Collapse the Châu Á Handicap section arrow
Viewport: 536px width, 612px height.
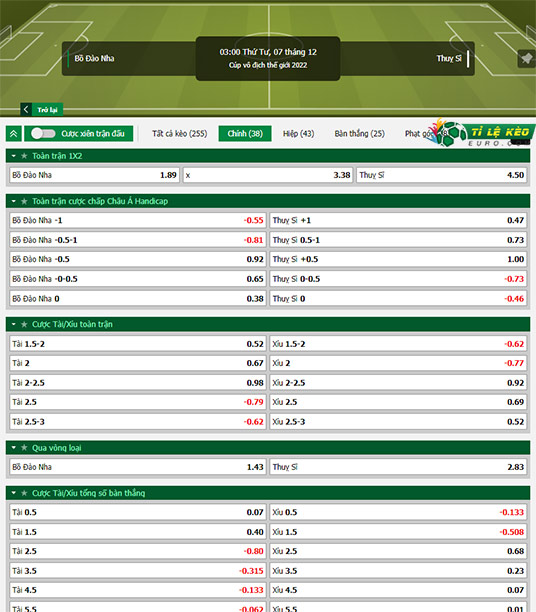coord(14,201)
